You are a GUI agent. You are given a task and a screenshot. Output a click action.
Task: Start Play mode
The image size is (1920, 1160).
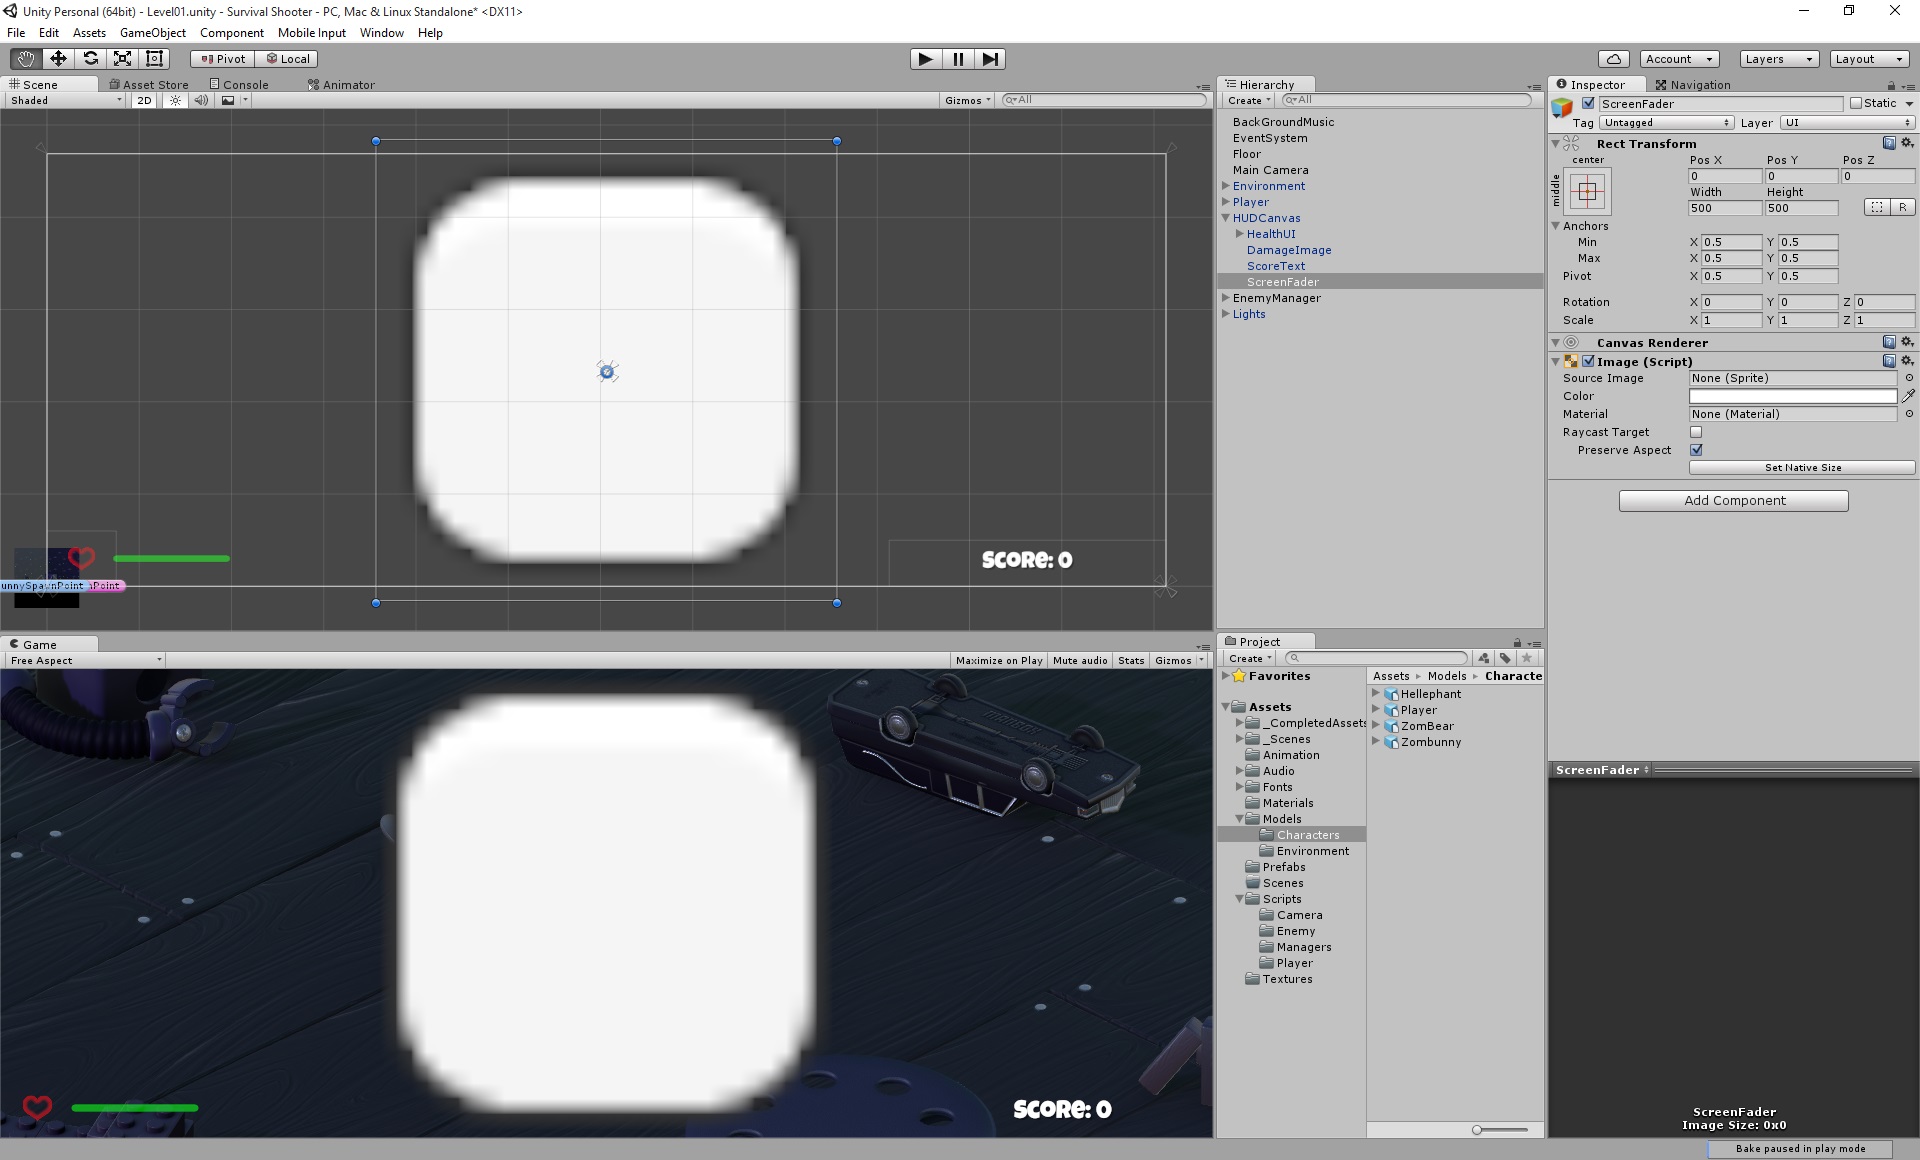[x=926, y=59]
